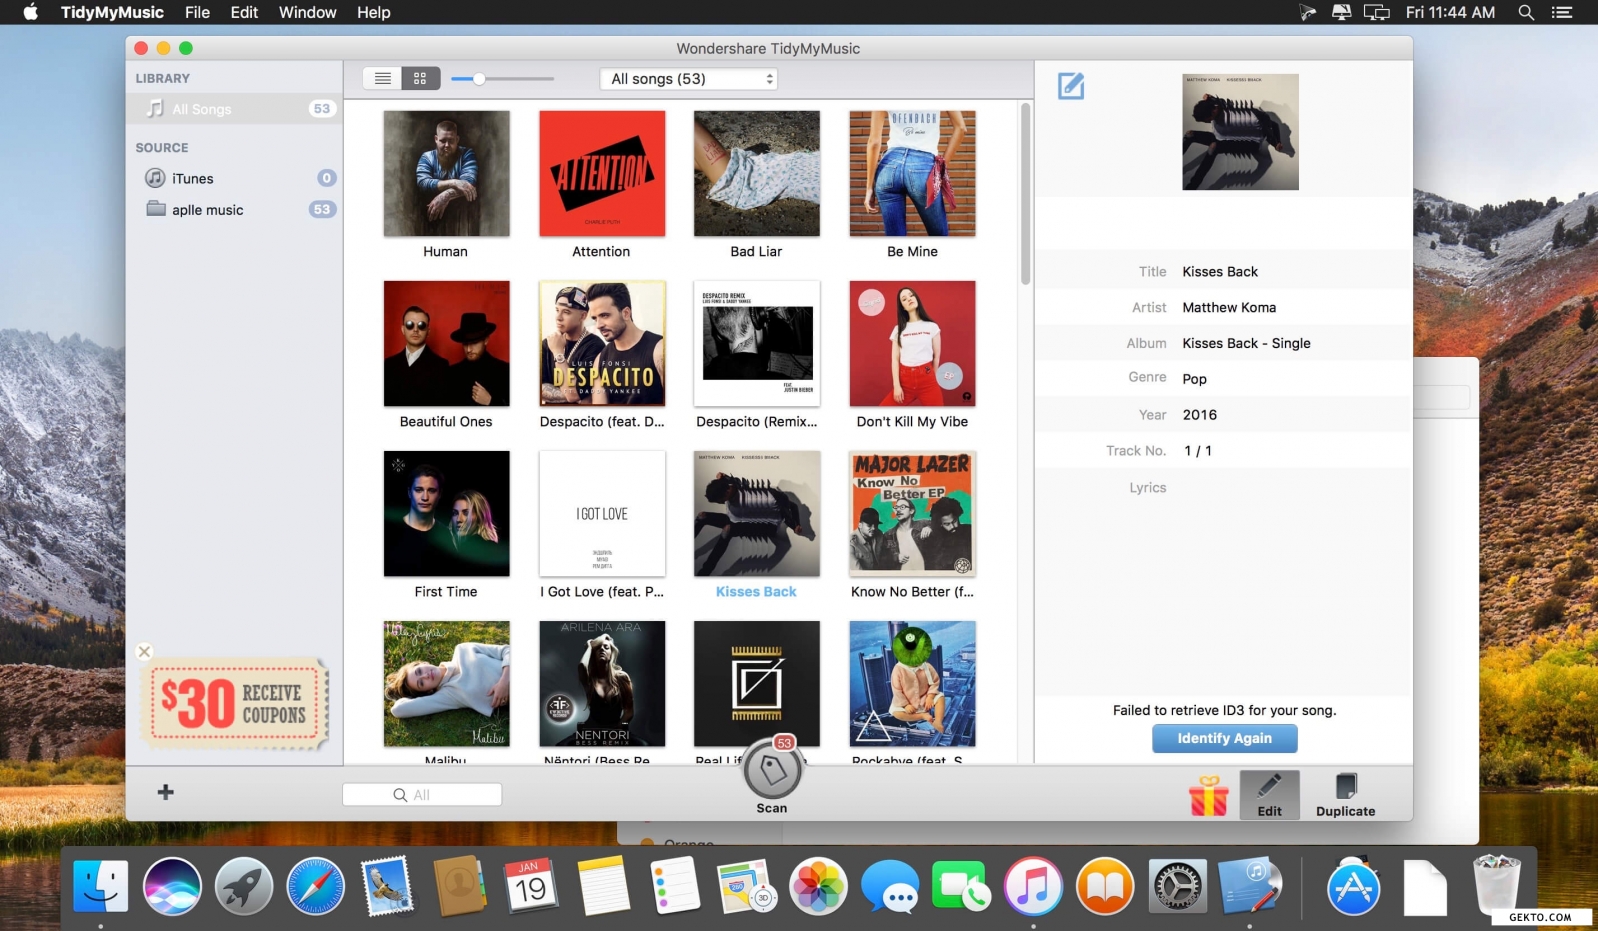Select Despacito (Remix... album cover
Viewport: 1598px width, 931px height.
pos(757,343)
